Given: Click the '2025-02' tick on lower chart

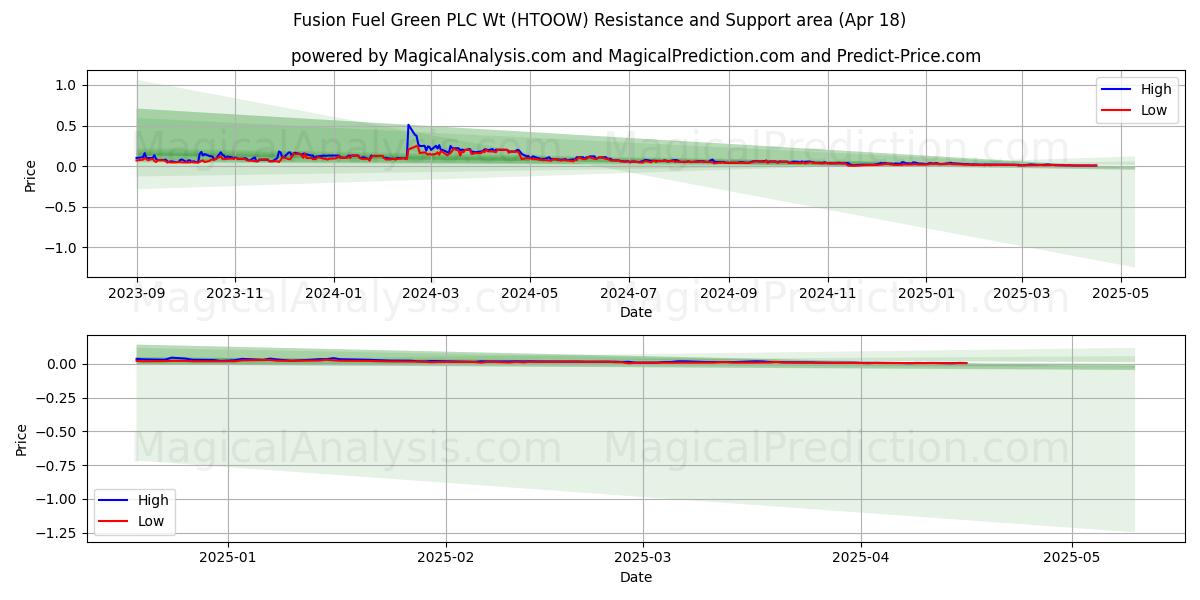Looking at the screenshot, I should coord(445,557).
